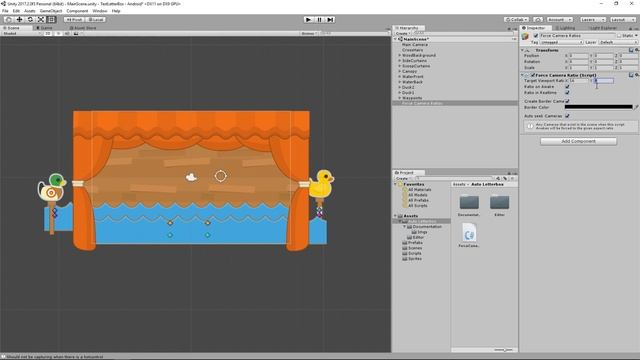640x360 pixels.
Task: Toggle the GameObject active checkbox
Action: (x=536, y=36)
